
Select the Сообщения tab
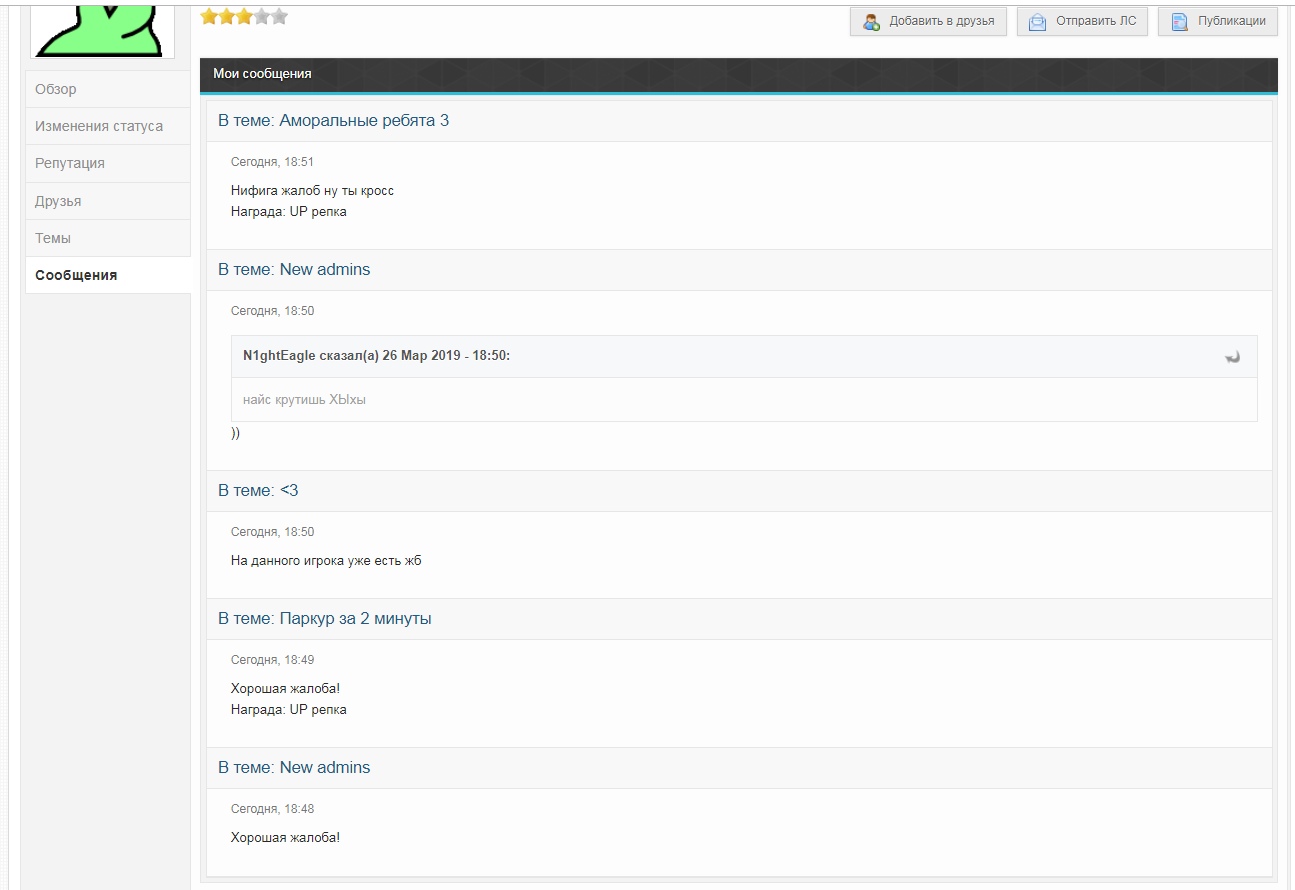(x=108, y=275)
